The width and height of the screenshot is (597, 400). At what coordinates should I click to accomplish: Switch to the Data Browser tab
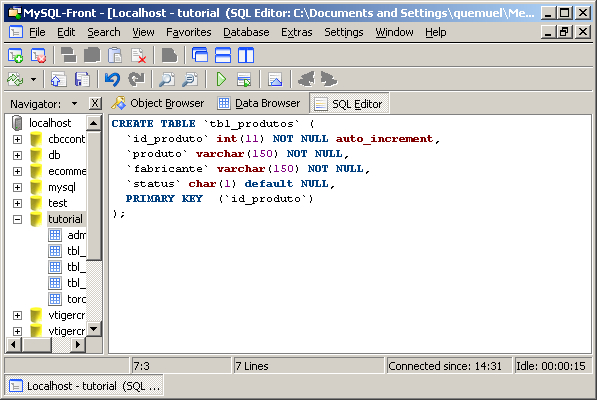259,103
